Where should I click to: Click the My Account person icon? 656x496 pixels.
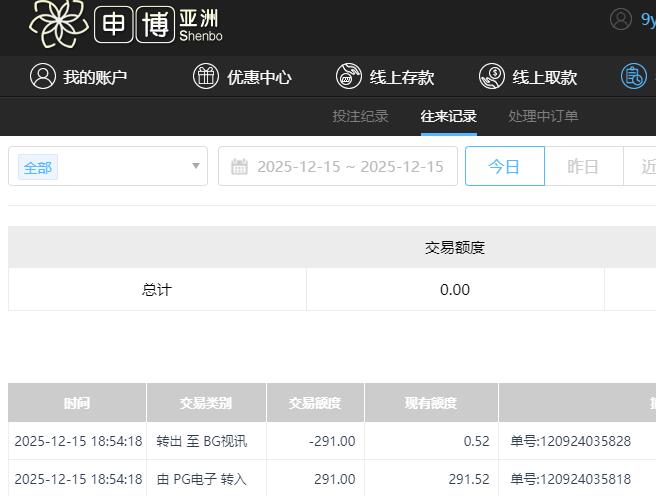(42, 77)
